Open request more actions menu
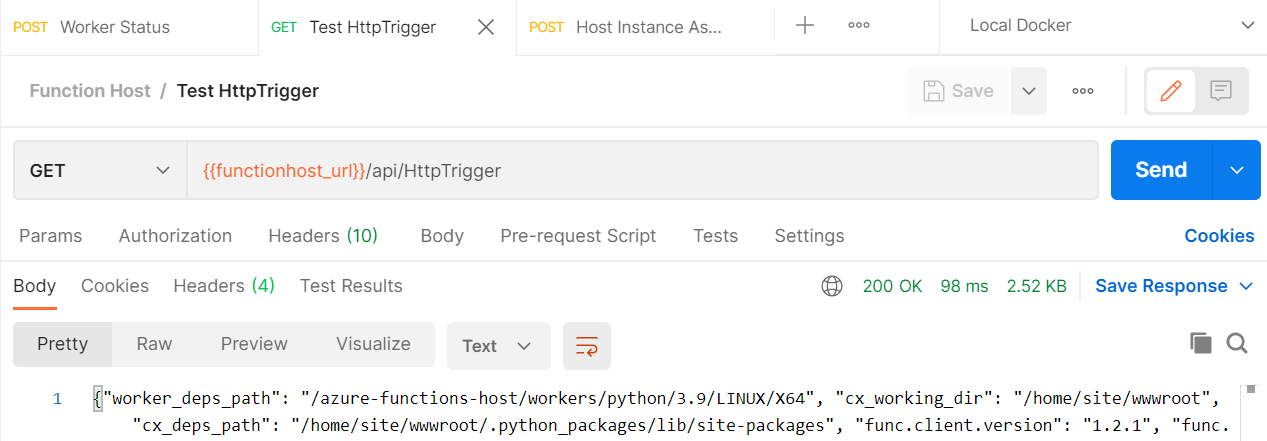 [x=1082, y=91]
